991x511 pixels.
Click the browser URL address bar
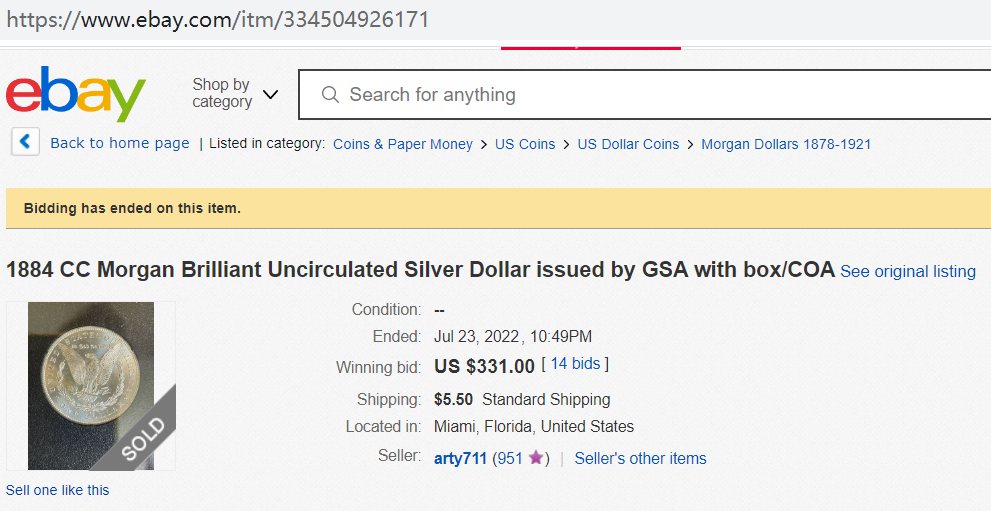400,19
